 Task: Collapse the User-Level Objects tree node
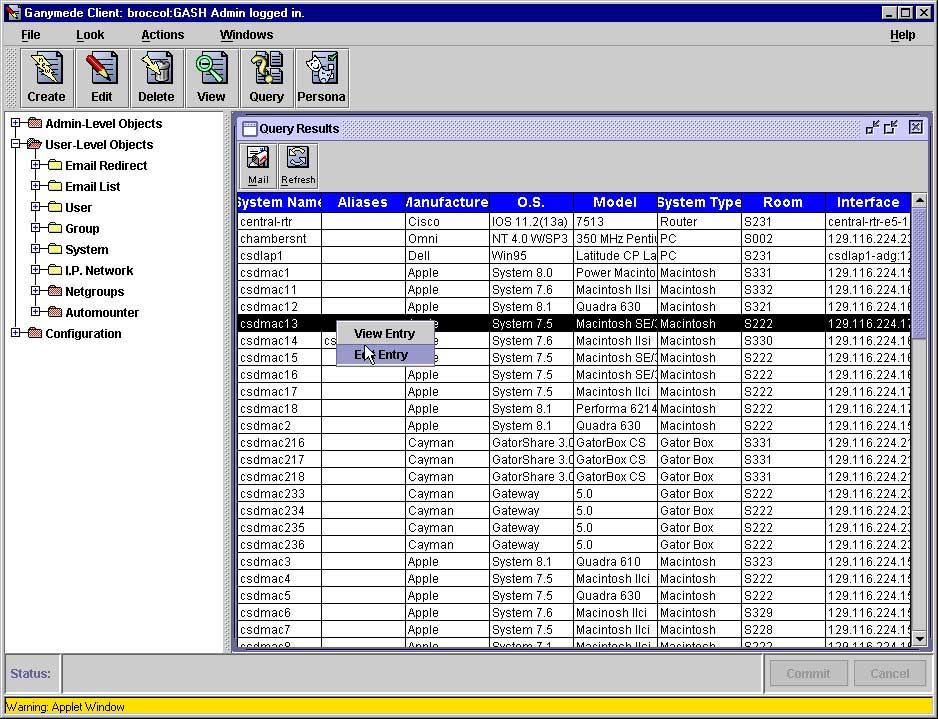pos(16,145)
